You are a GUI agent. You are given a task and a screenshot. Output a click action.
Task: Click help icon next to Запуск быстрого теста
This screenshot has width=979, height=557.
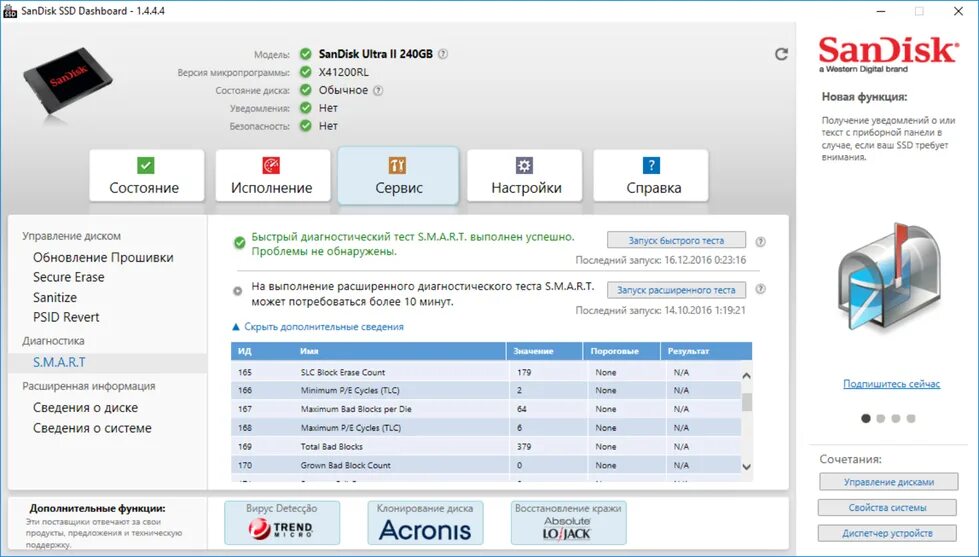(760, 242)
